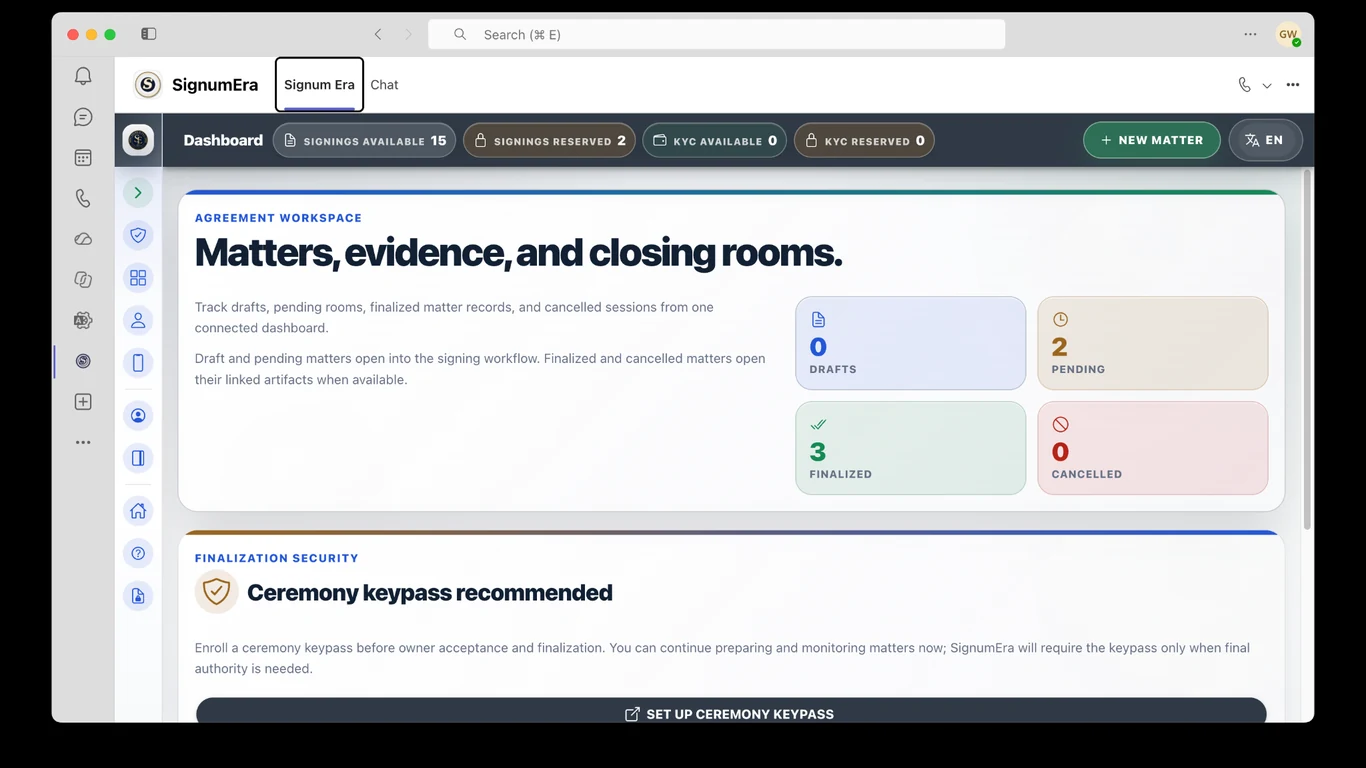
Task: Click the SignumEra logo tile above sidebar
Action: click(x=138, y=140)
